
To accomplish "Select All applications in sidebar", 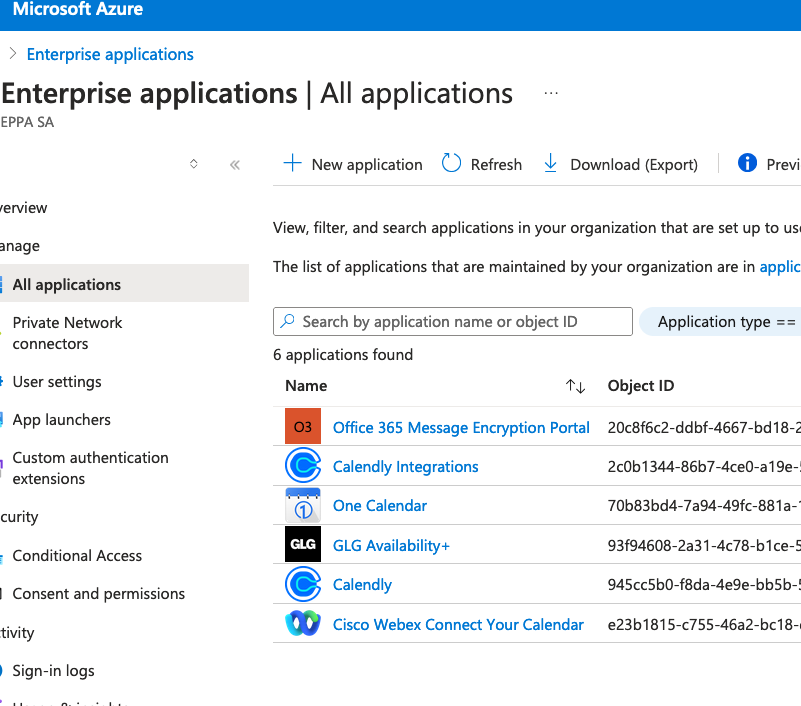I will click(x=124, y=284).
